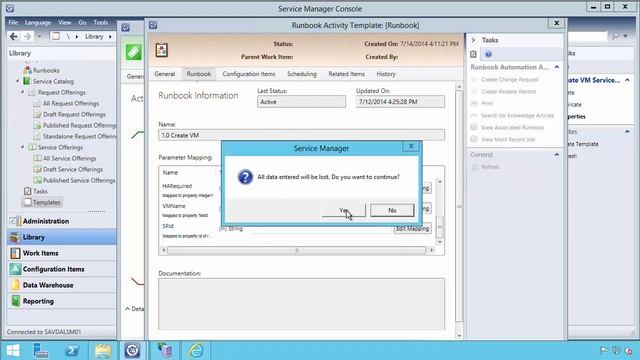The height and width of the screenshot is (360, 640).
Task: Click View Associated Runbook task
Action: click(513, 127)
